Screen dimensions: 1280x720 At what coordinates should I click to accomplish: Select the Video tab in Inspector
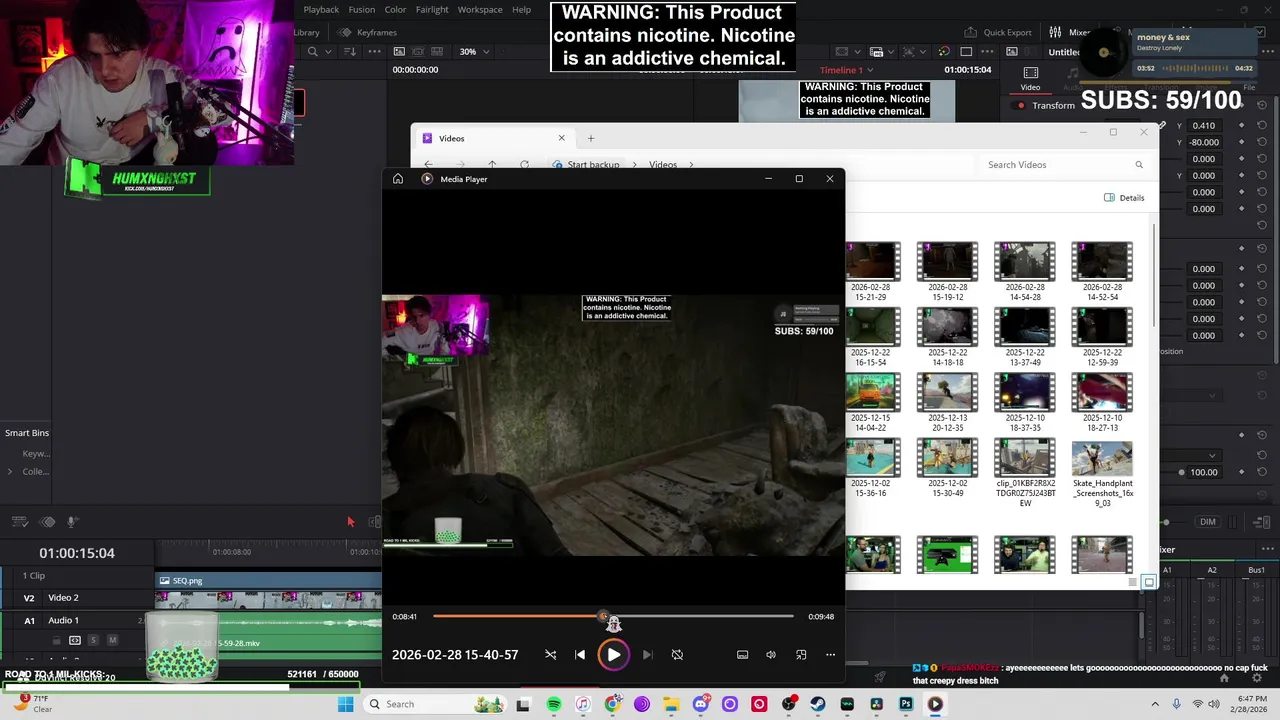coord(1030,79)
